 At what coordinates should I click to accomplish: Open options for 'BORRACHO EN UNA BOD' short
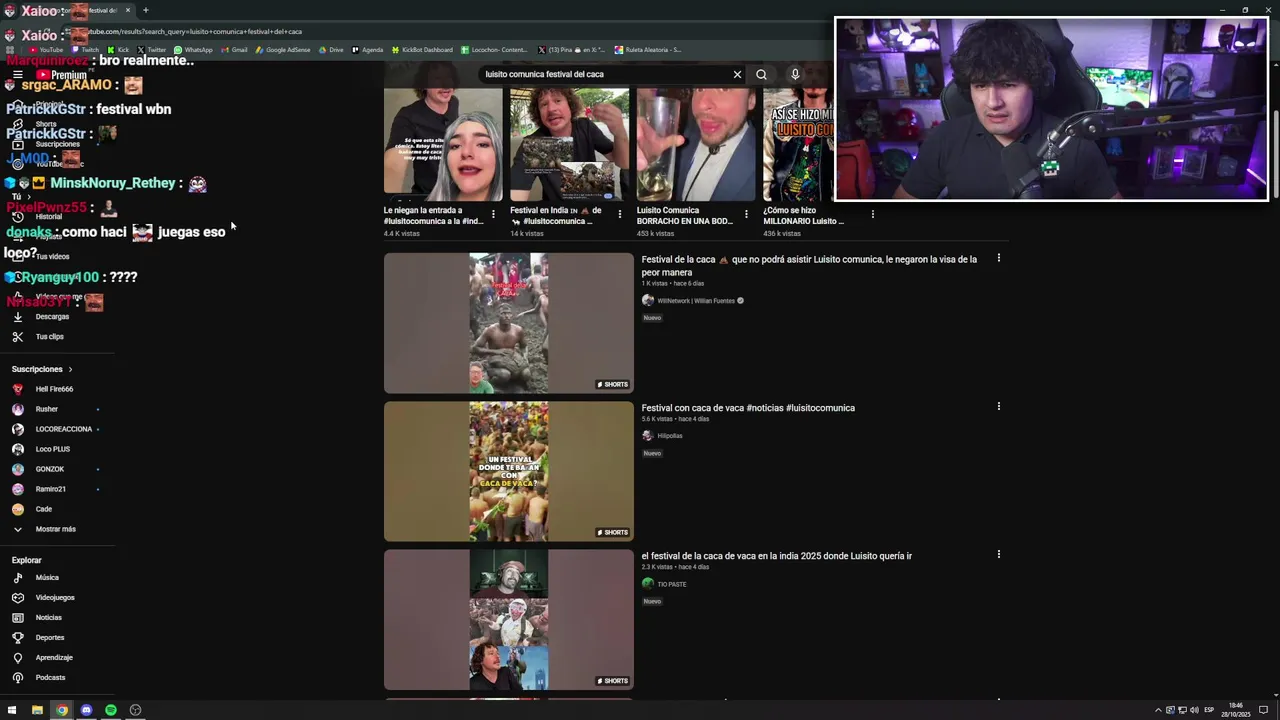click(x=746, y=214)
